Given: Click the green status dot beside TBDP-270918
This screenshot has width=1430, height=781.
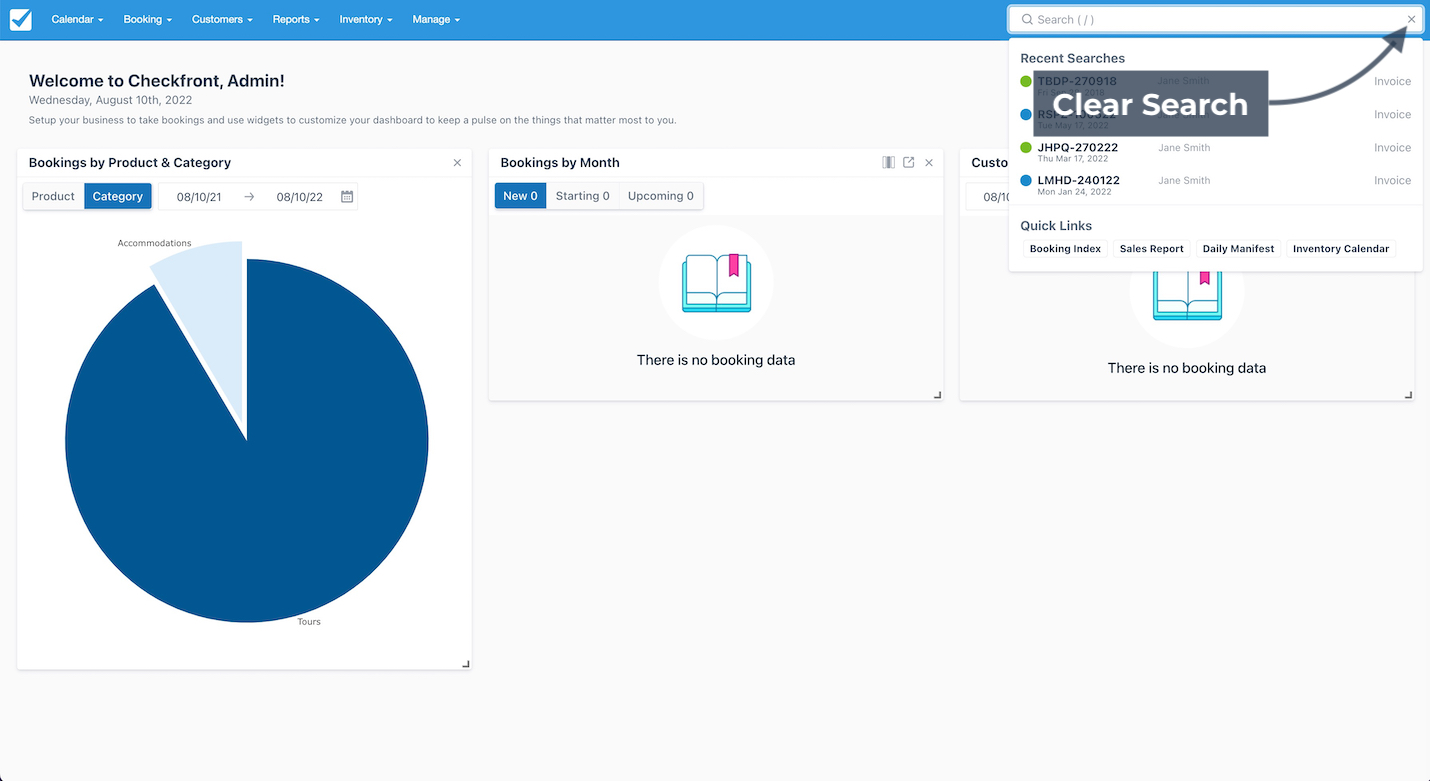Looking at the screenshot, I should coord(1026,81).
